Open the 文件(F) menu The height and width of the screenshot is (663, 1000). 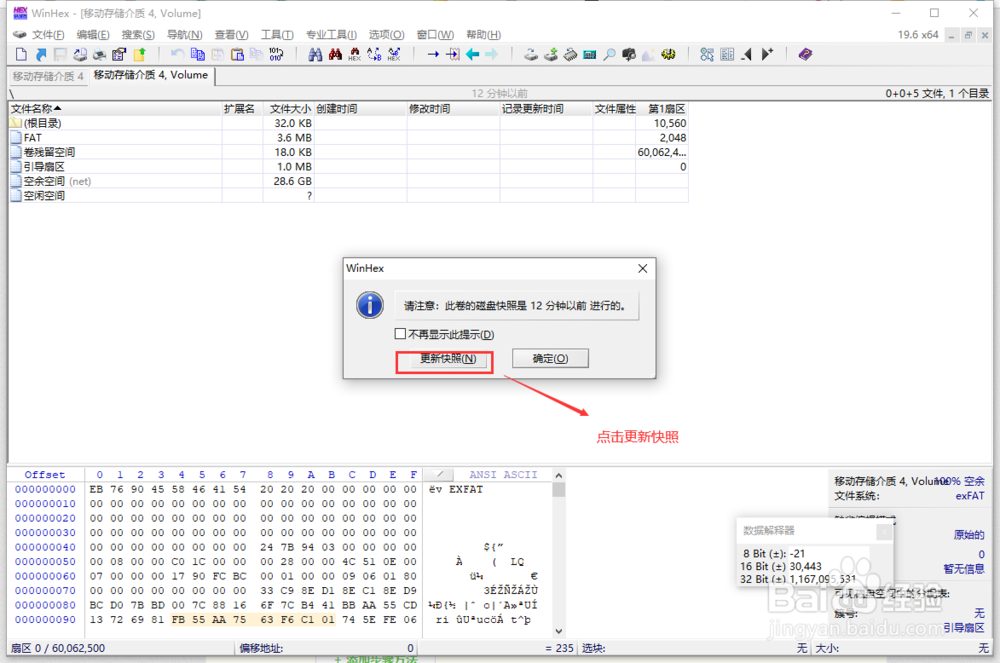click(x=48, y=34)
